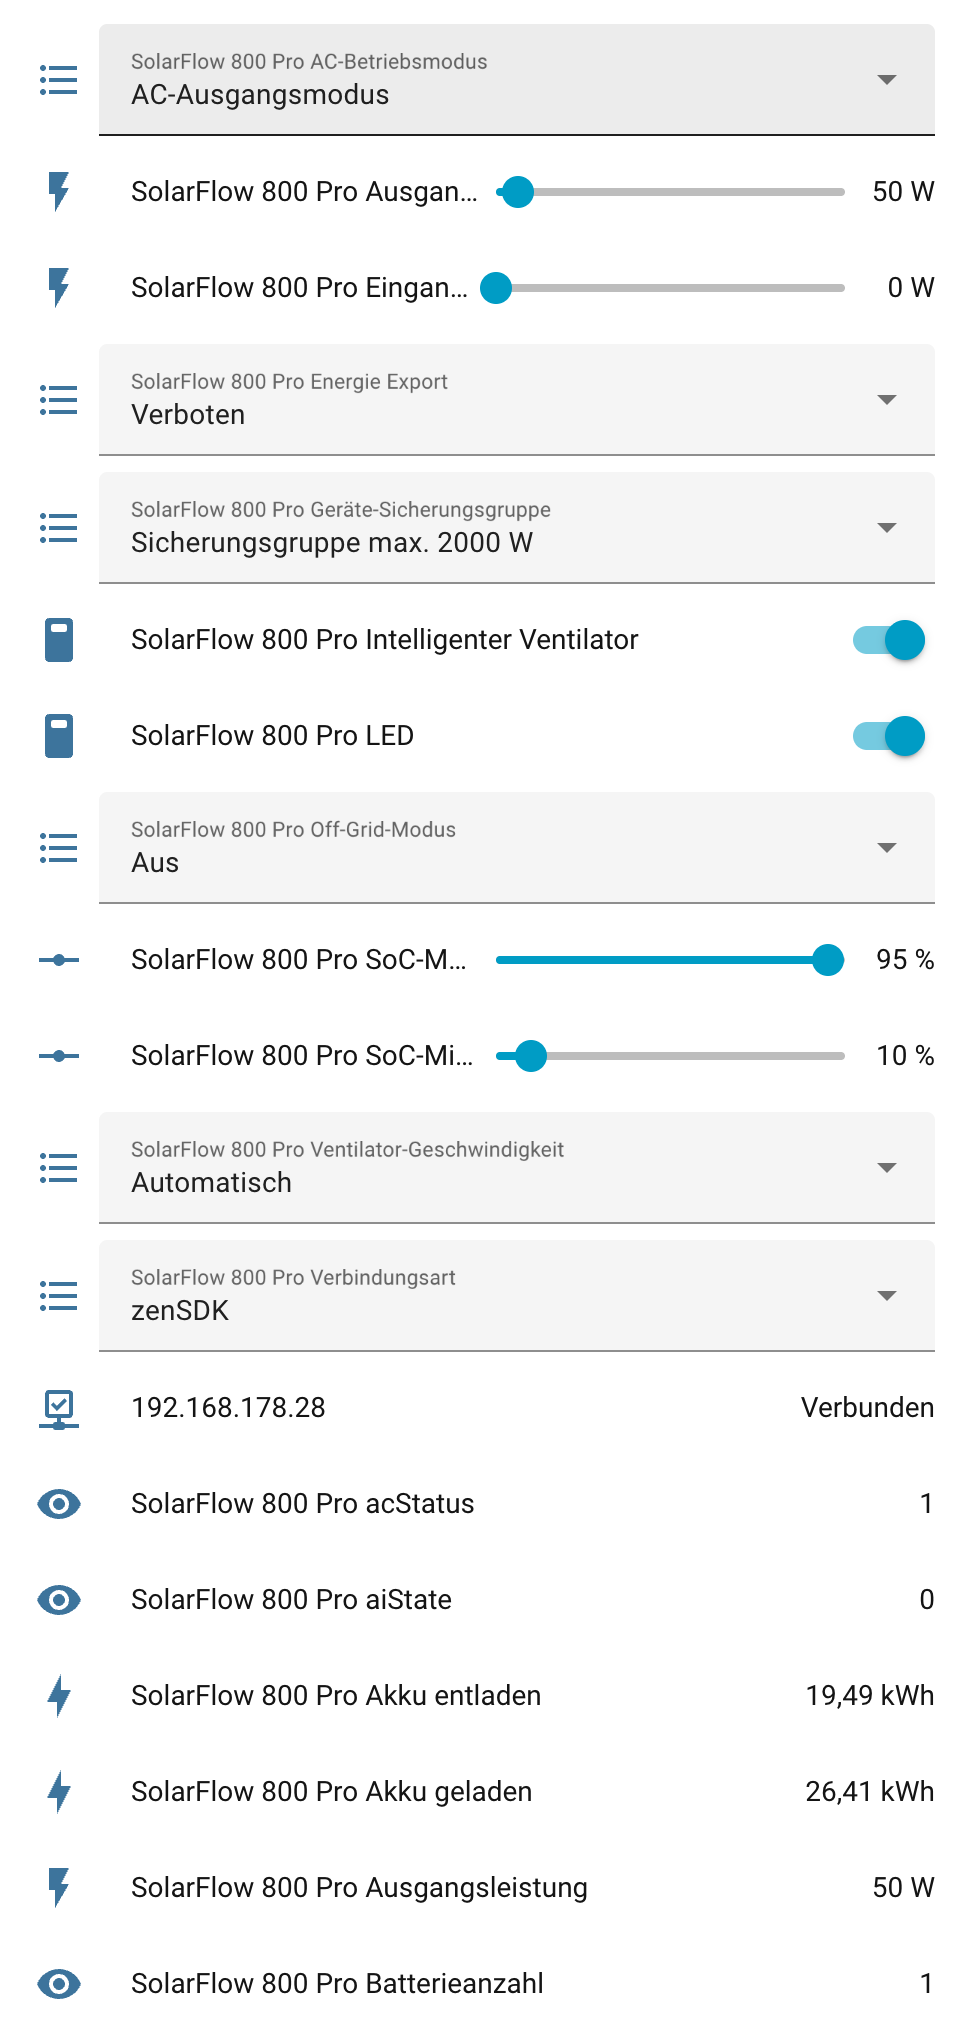The width and height of the screenshot is (956, 2030).
Task: Click the Geräte-Sicherungsgruppe selection field
Action: [x=517, y=528]
